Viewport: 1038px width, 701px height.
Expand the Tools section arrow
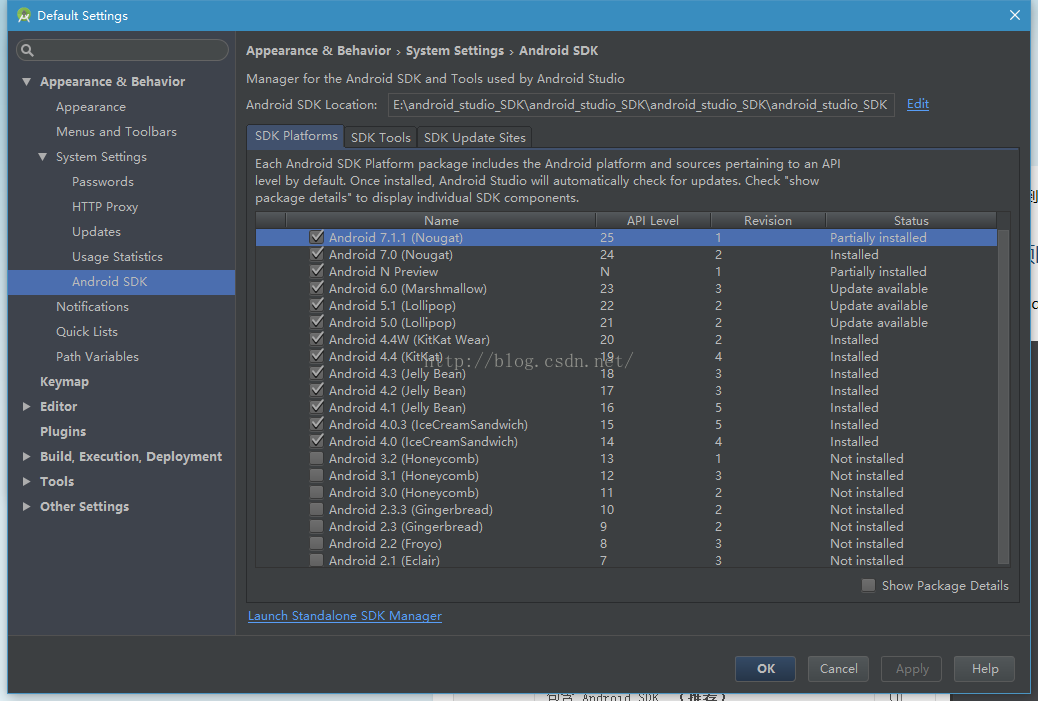click(x=26, y=481)
